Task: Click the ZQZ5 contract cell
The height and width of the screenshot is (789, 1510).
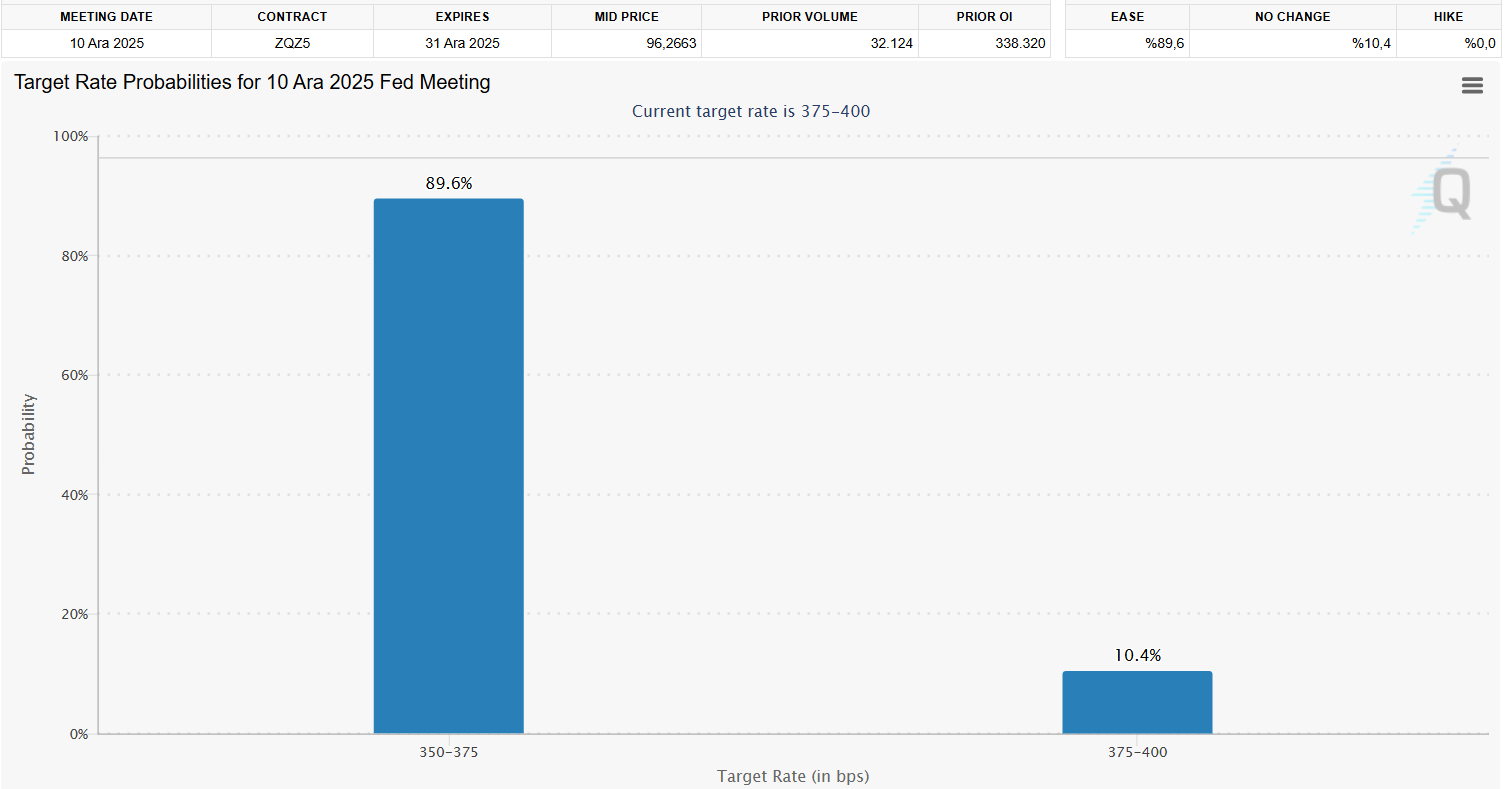Action: [x=292, y=44]
